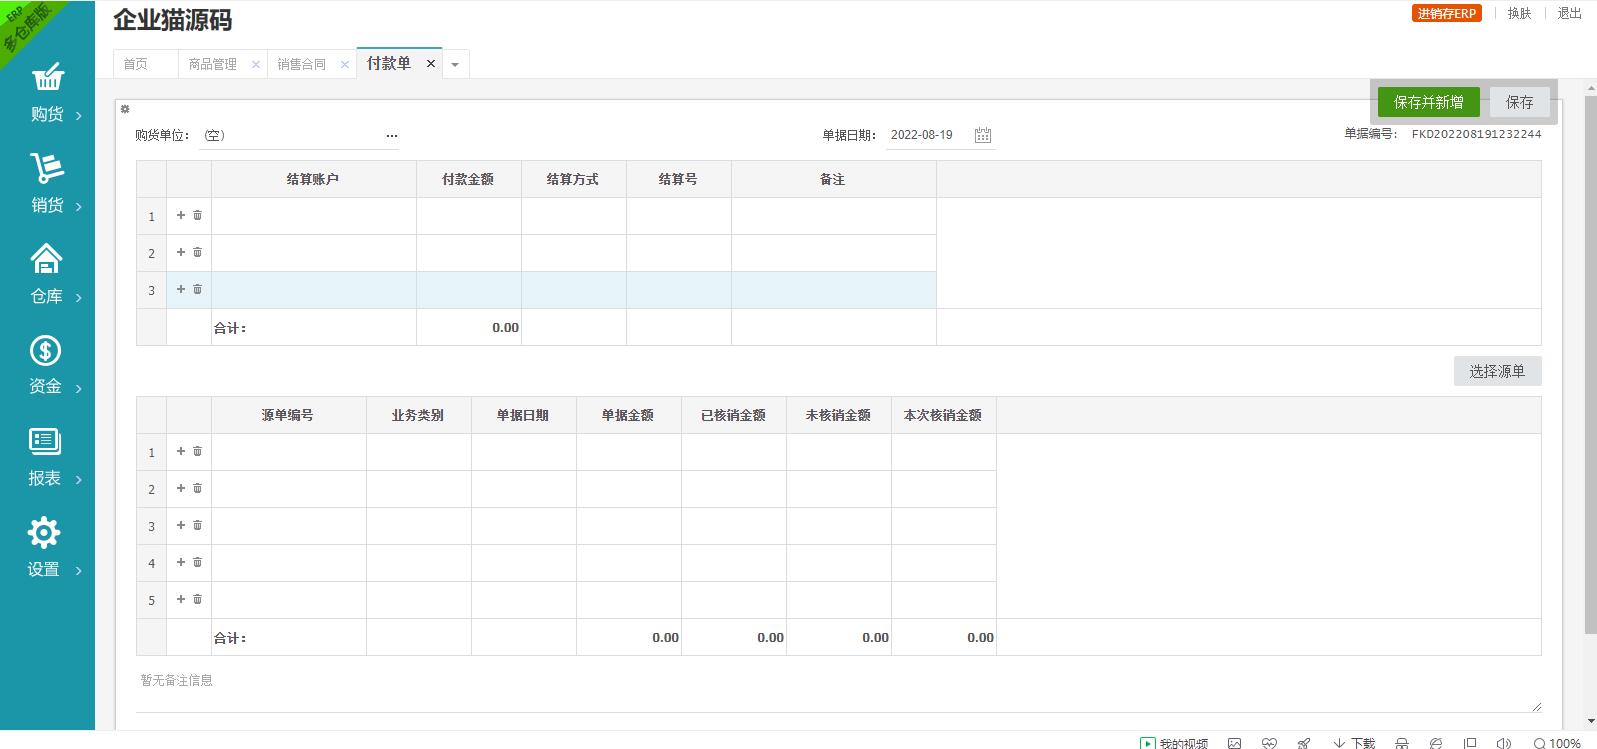Click the small gear icon above 购货单位
1597x749 pixels.
125,109
